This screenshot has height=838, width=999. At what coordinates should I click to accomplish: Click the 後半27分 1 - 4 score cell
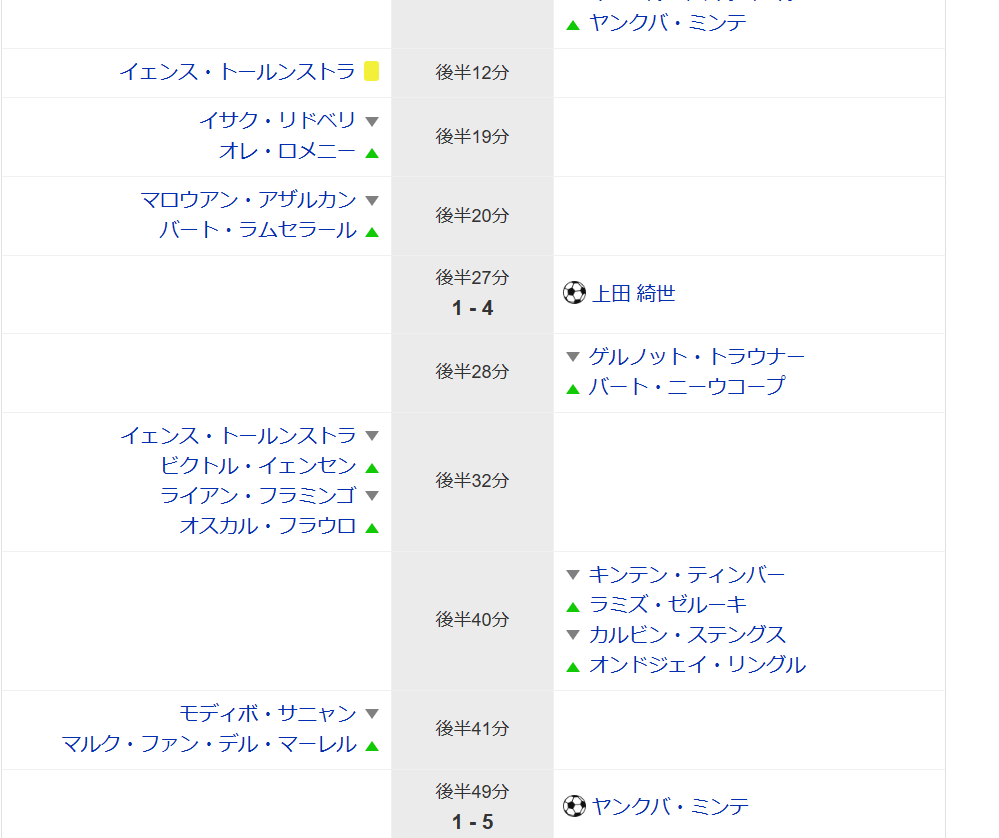[472, 294]
